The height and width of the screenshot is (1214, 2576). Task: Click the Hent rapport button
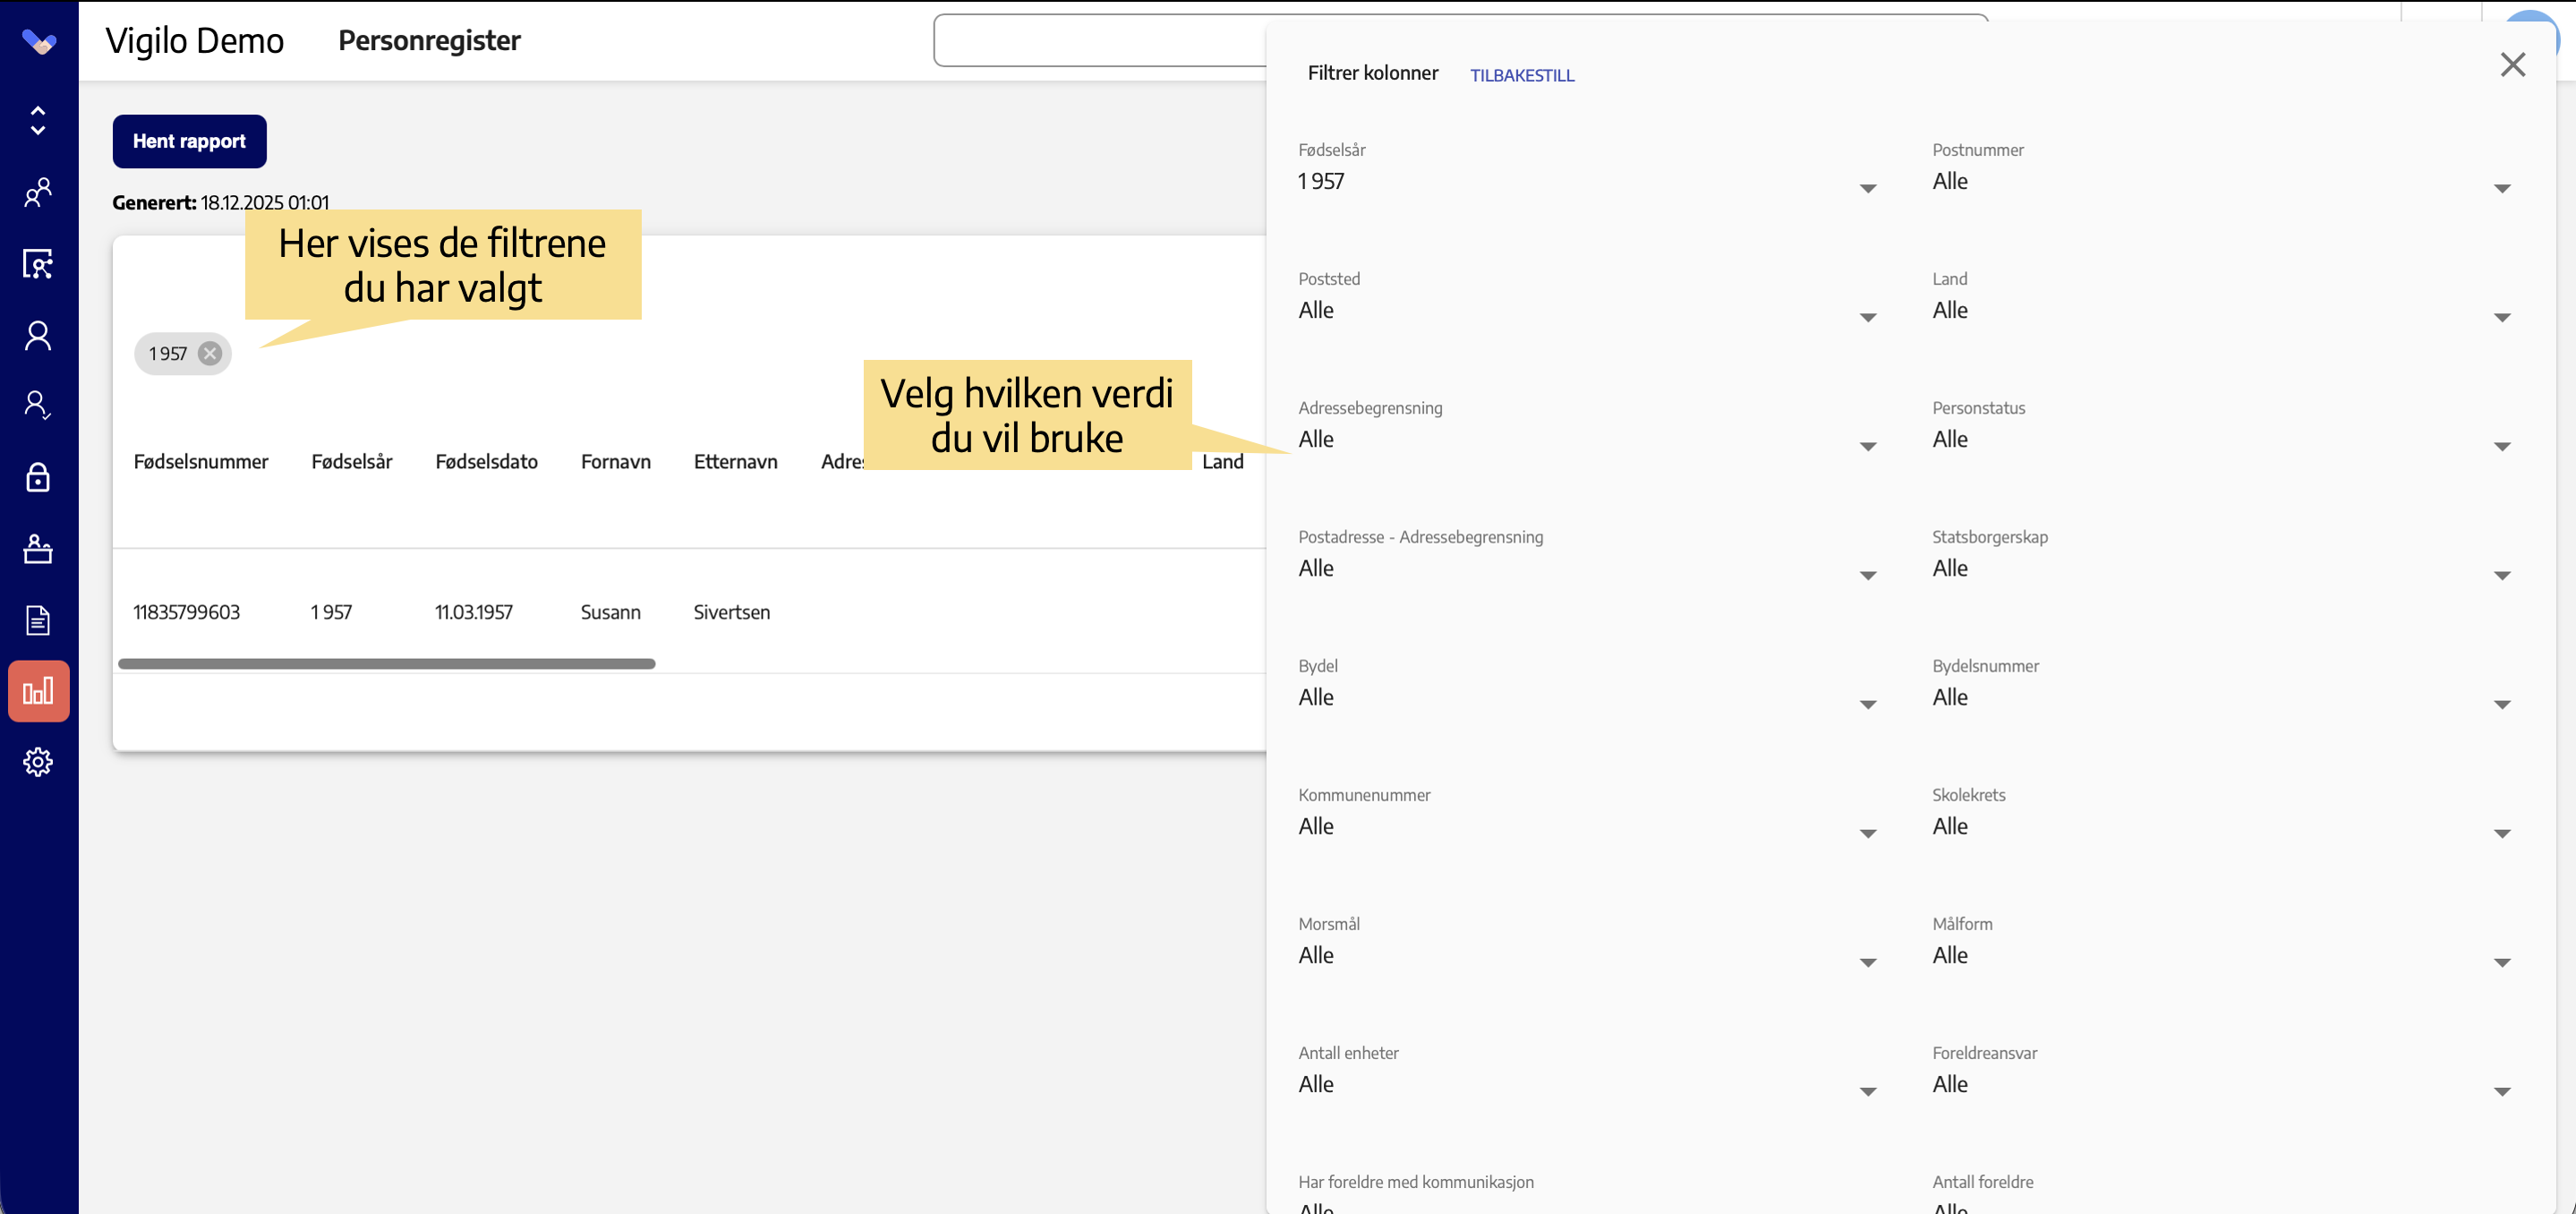click(x=189, y=142)
